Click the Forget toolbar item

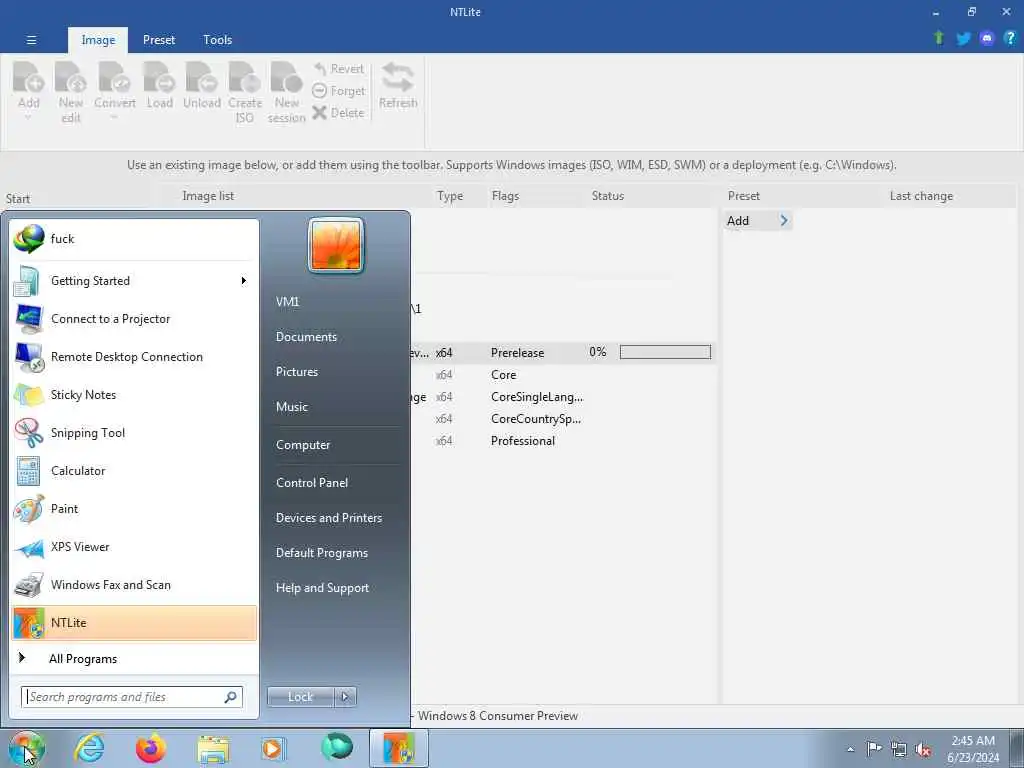click(x=338, y=91)
